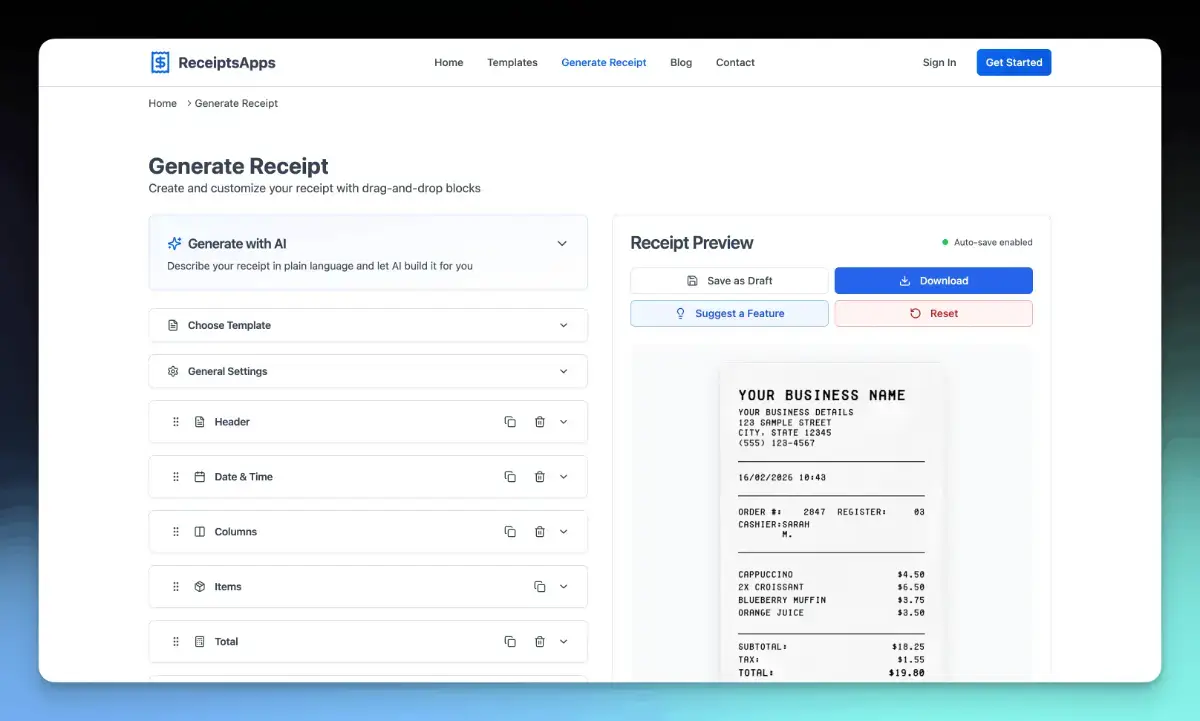Duplicate the Date & Time block

click(510, 477)
